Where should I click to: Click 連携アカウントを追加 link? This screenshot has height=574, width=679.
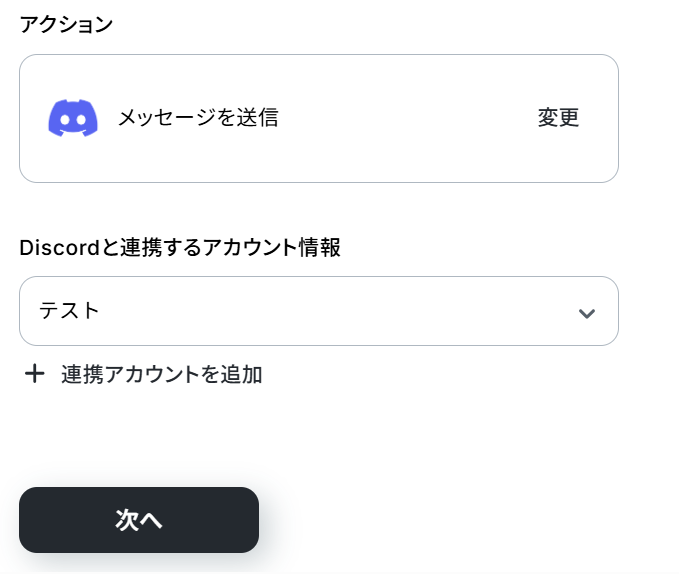(x=162, y=374)
